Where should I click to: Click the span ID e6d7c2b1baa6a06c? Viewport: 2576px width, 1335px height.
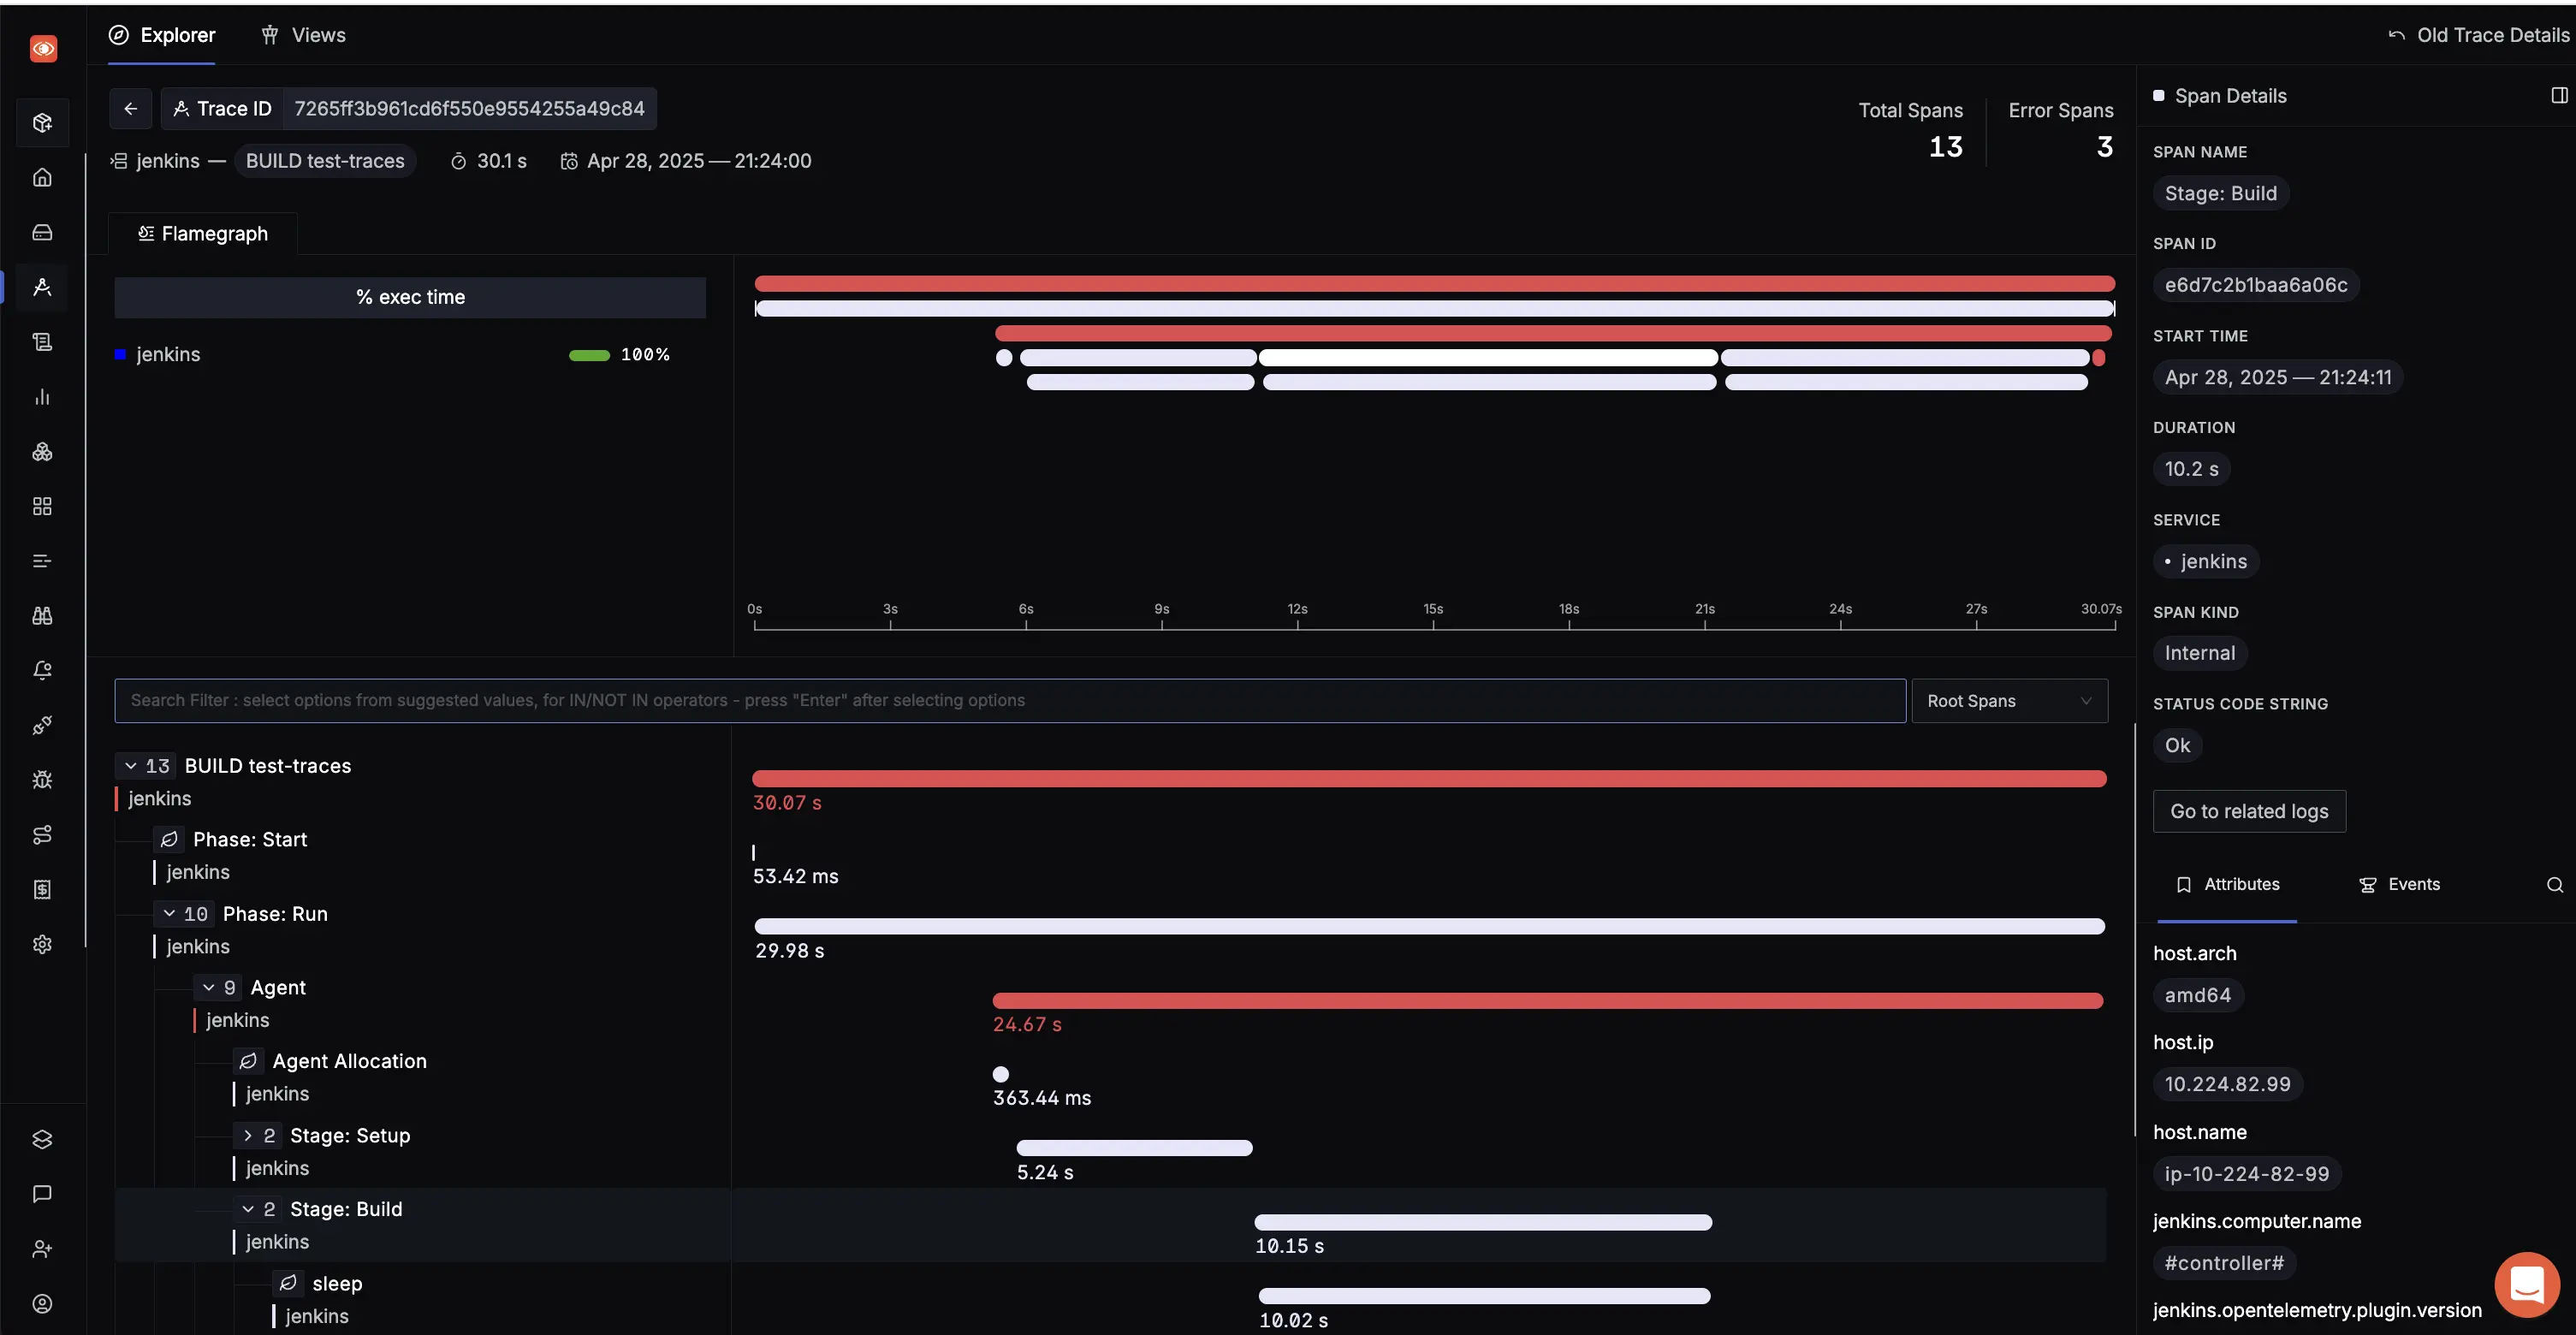tap(2256, 285)
